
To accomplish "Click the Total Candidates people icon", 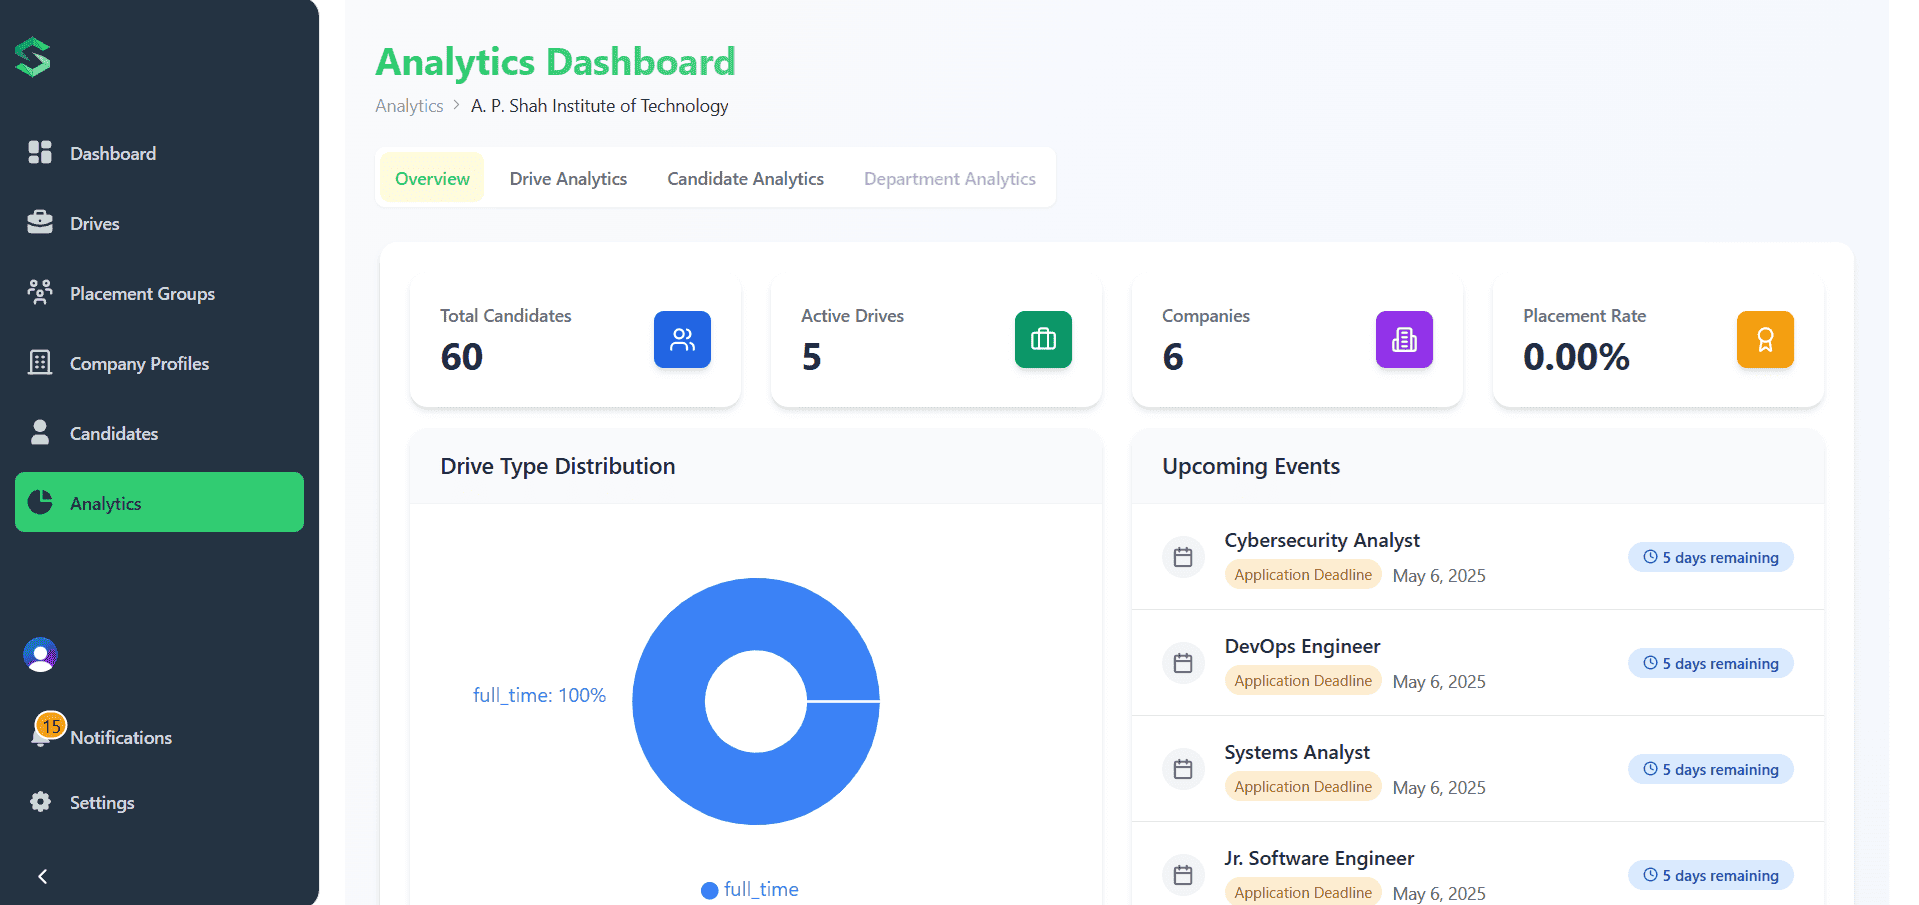I will coord(682,340).
